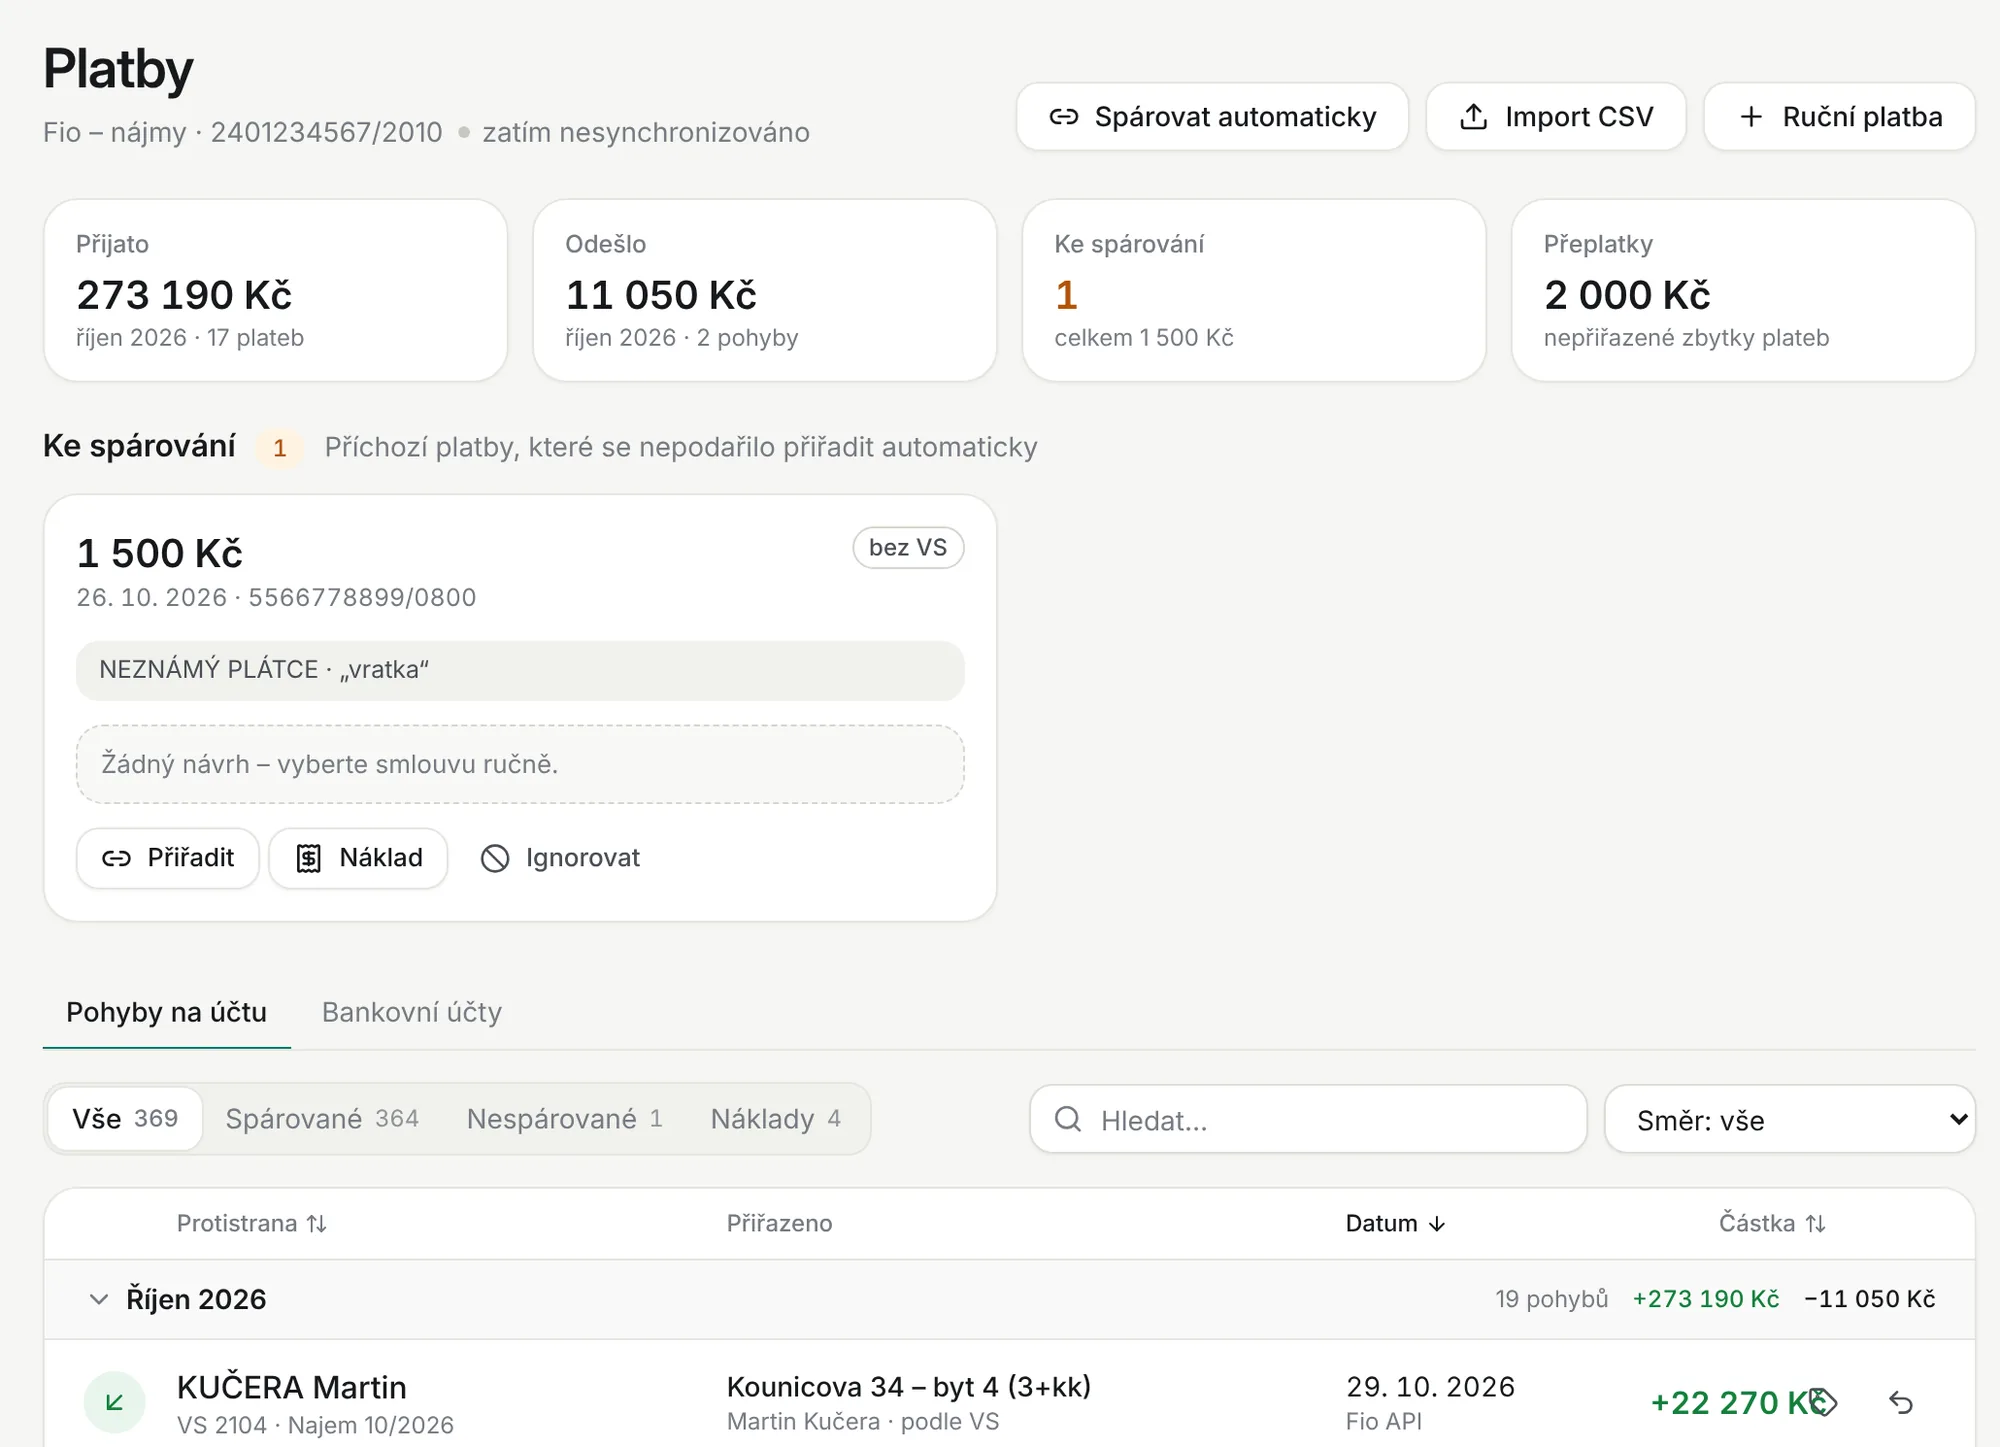The height and width of the screenshot is (1447, 2000).
Task: Open the Ke spárování summary card
Action: [x=1254, y=290]
